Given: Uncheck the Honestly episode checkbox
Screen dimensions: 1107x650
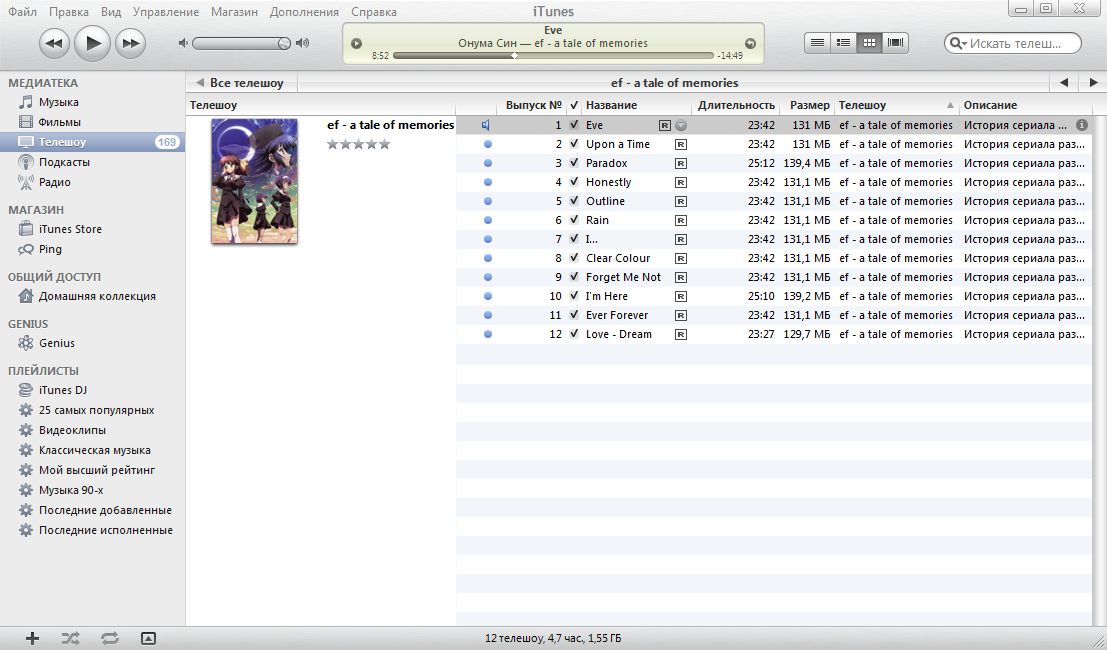Looking at the screenshot, I should [x=574, y=182].
